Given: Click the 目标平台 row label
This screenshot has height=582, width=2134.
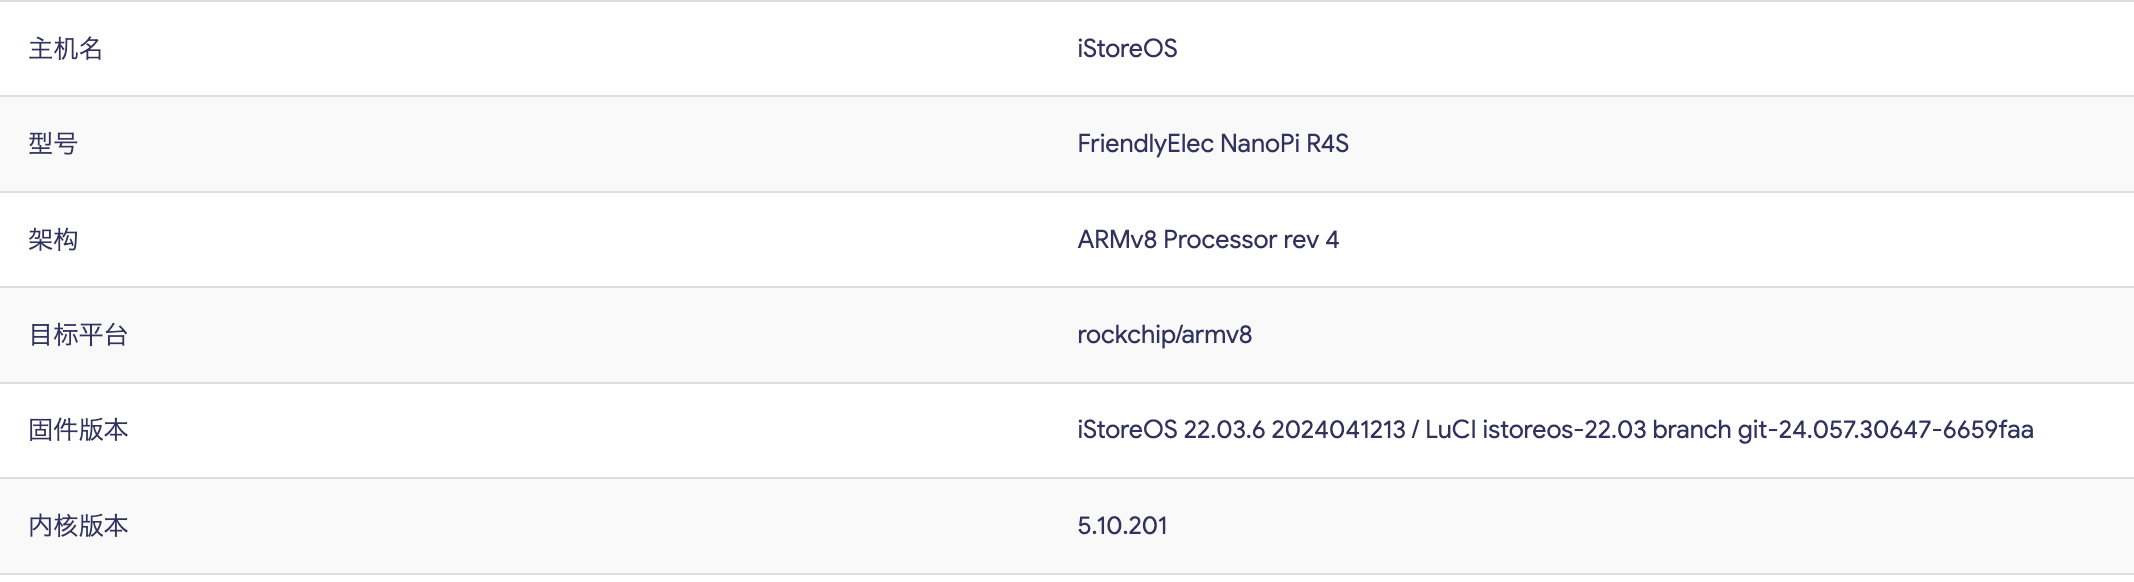Looking at the screenshot, I should (78, 335).
